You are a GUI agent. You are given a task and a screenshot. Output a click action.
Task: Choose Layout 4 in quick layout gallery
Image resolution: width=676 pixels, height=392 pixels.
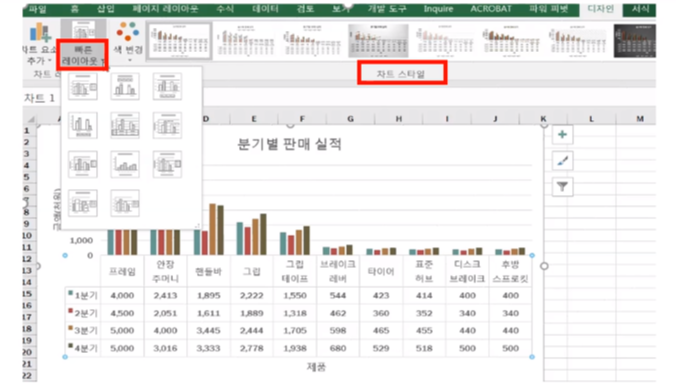click(x=82, y=125)
